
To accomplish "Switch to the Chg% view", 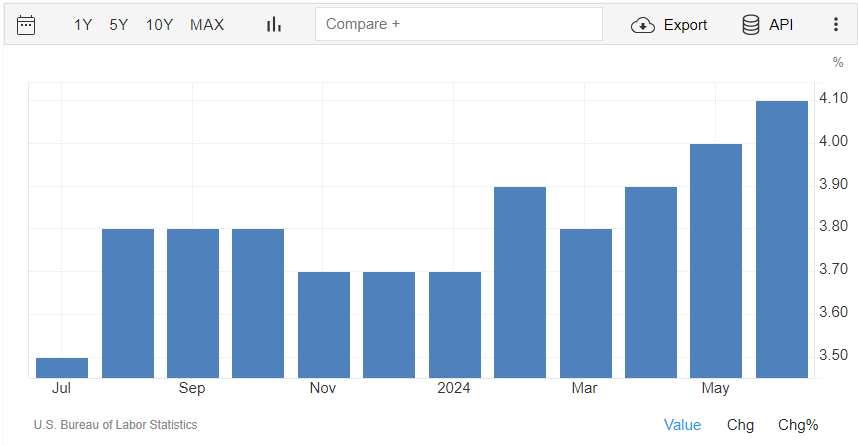I will (798, 425).
